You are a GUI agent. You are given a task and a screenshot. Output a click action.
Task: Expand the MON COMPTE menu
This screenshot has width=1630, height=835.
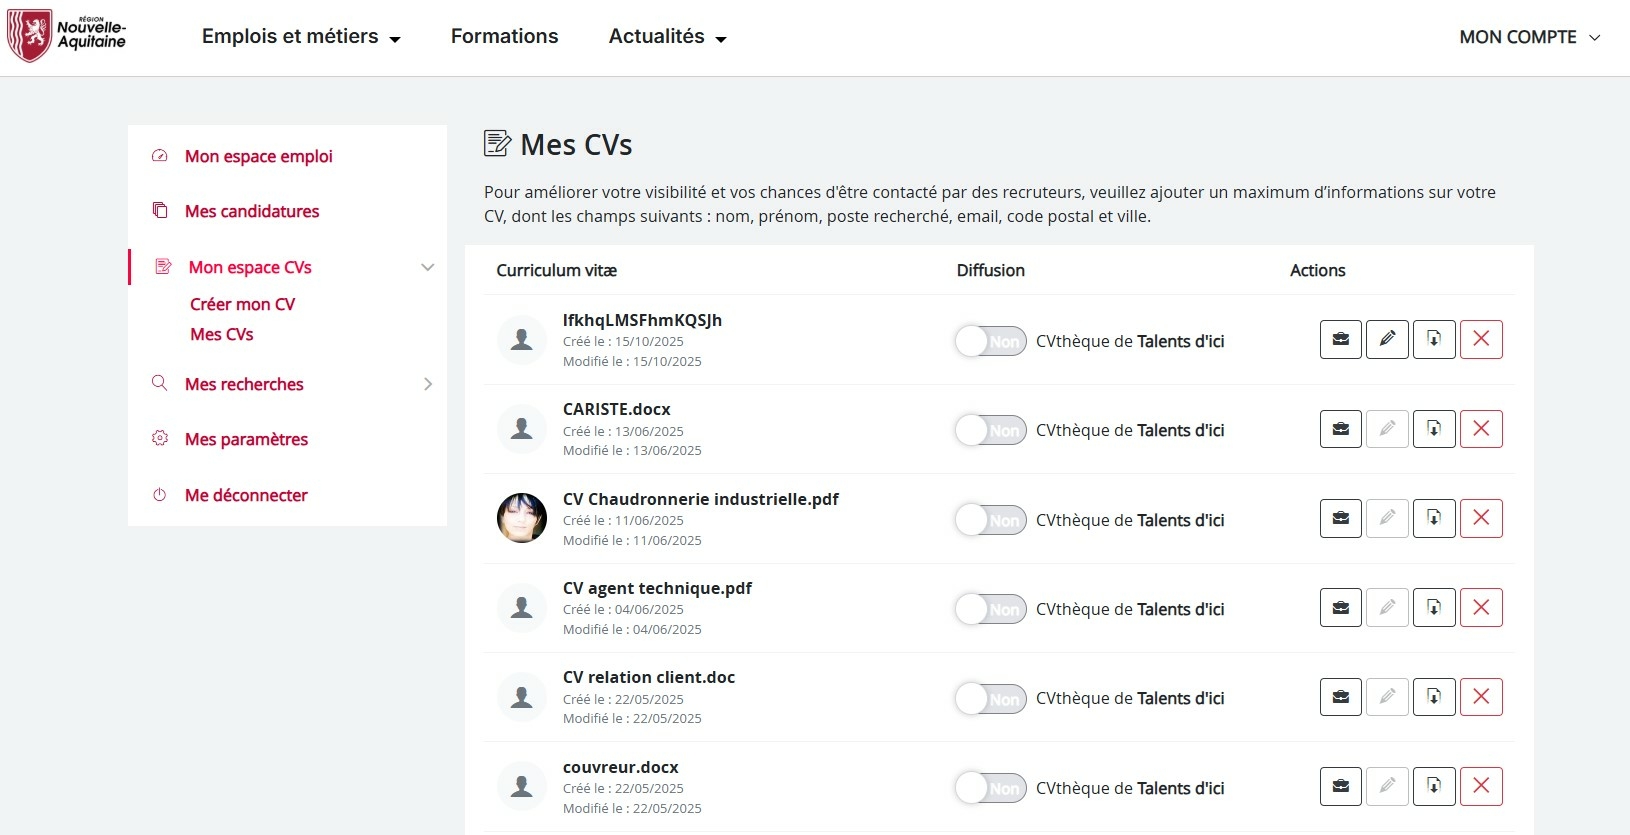[1529, 37]
